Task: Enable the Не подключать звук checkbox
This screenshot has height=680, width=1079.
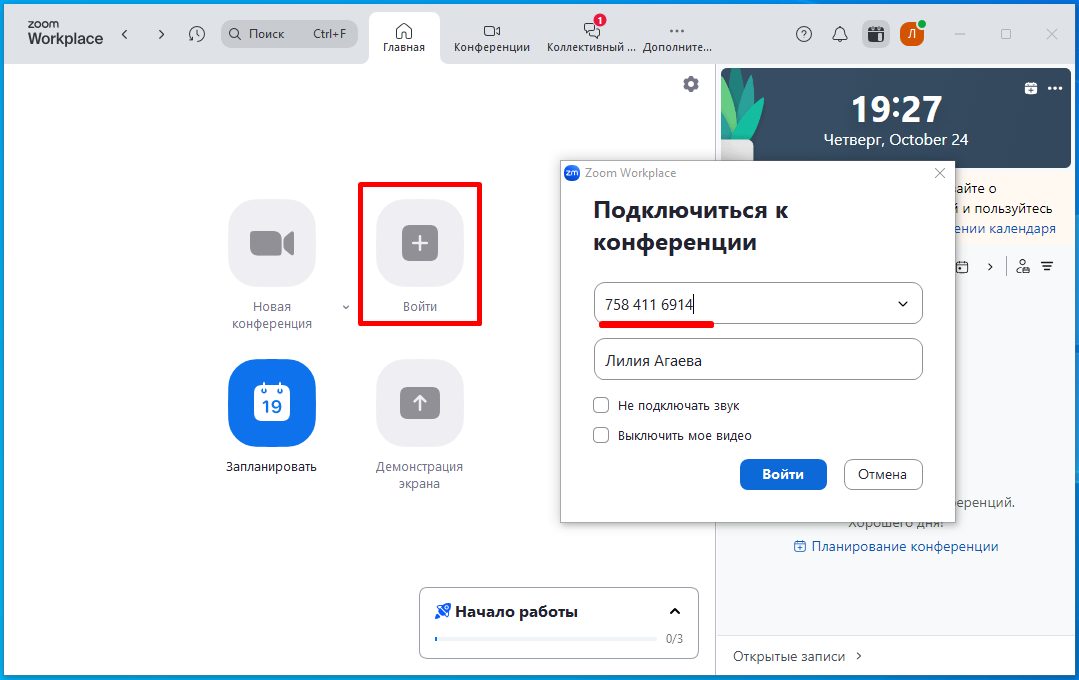Action: pyautogui.click(x=601, y=405)
